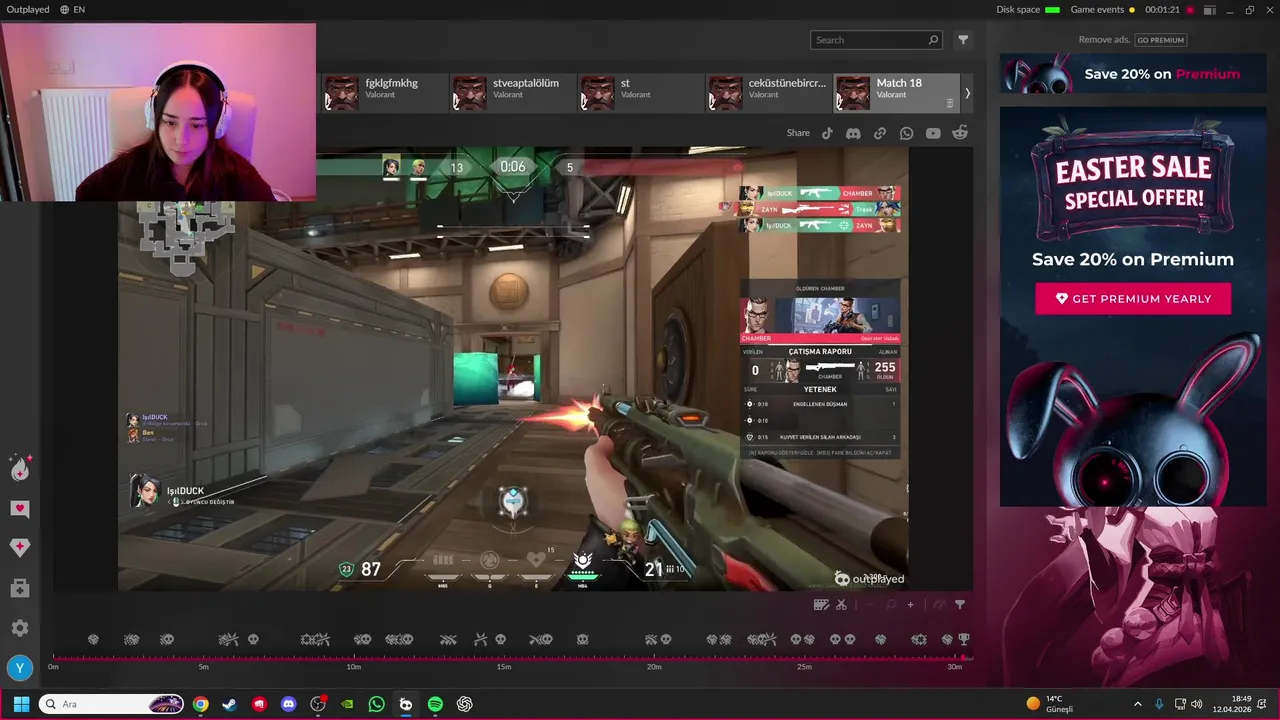Image resolution: width=1280 pixels, height=720 pixels.
Task: Move the playhead at timeline end
Action: point(963,657)
